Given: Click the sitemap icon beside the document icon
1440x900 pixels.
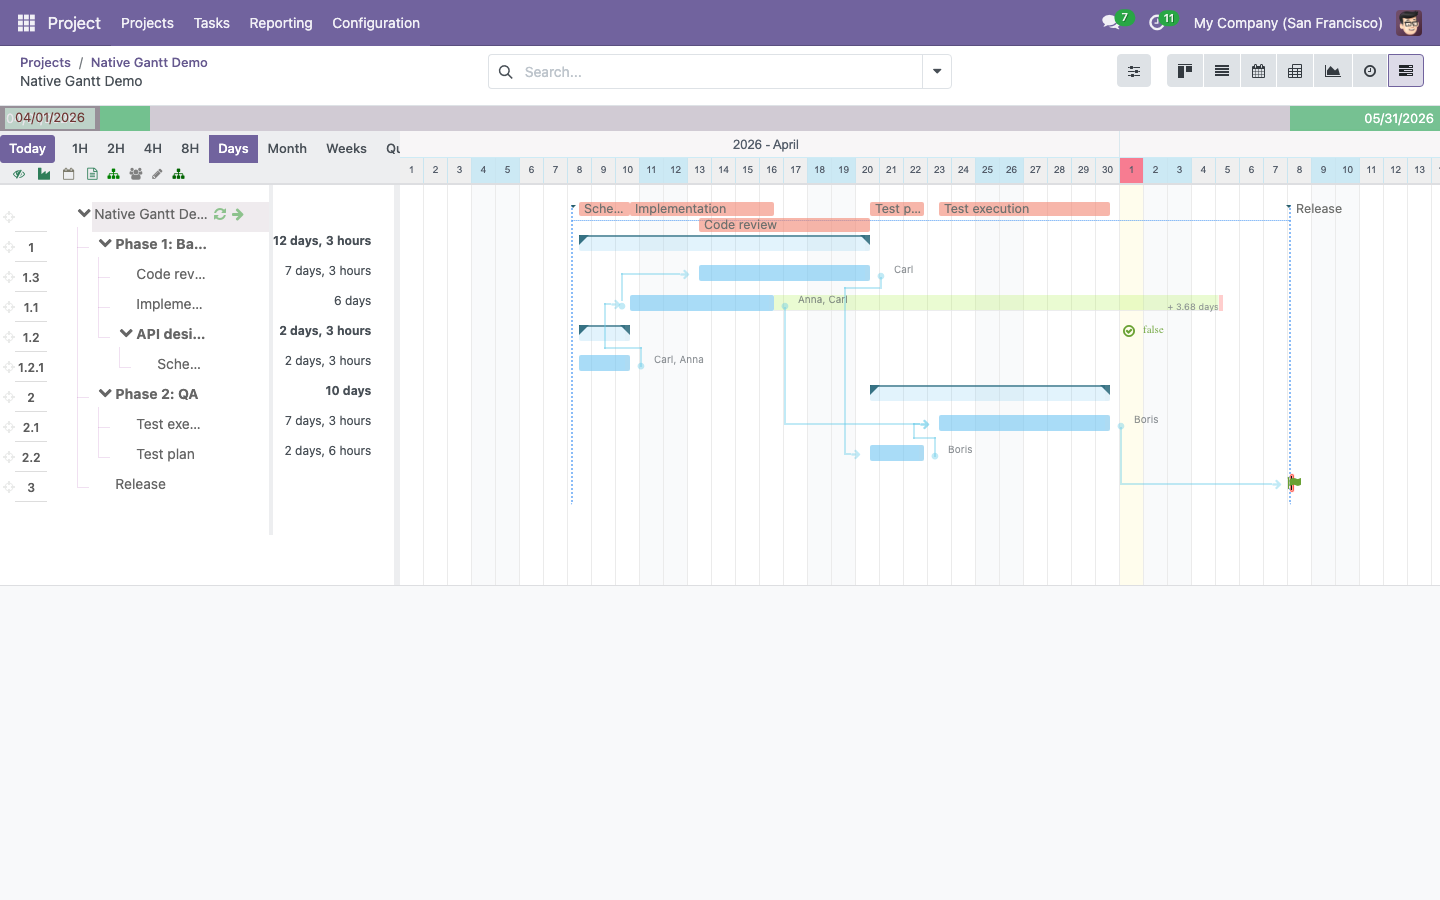Looking at the screenshot, I should (113, 174).
